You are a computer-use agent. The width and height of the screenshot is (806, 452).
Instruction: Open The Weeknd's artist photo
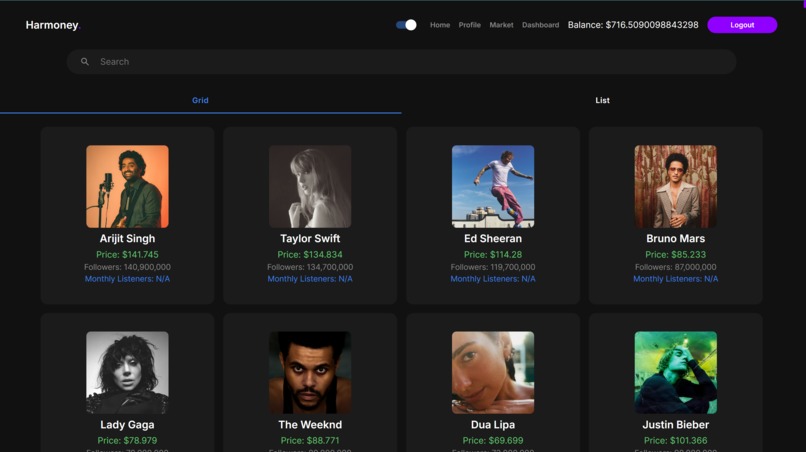pos(310,372)
